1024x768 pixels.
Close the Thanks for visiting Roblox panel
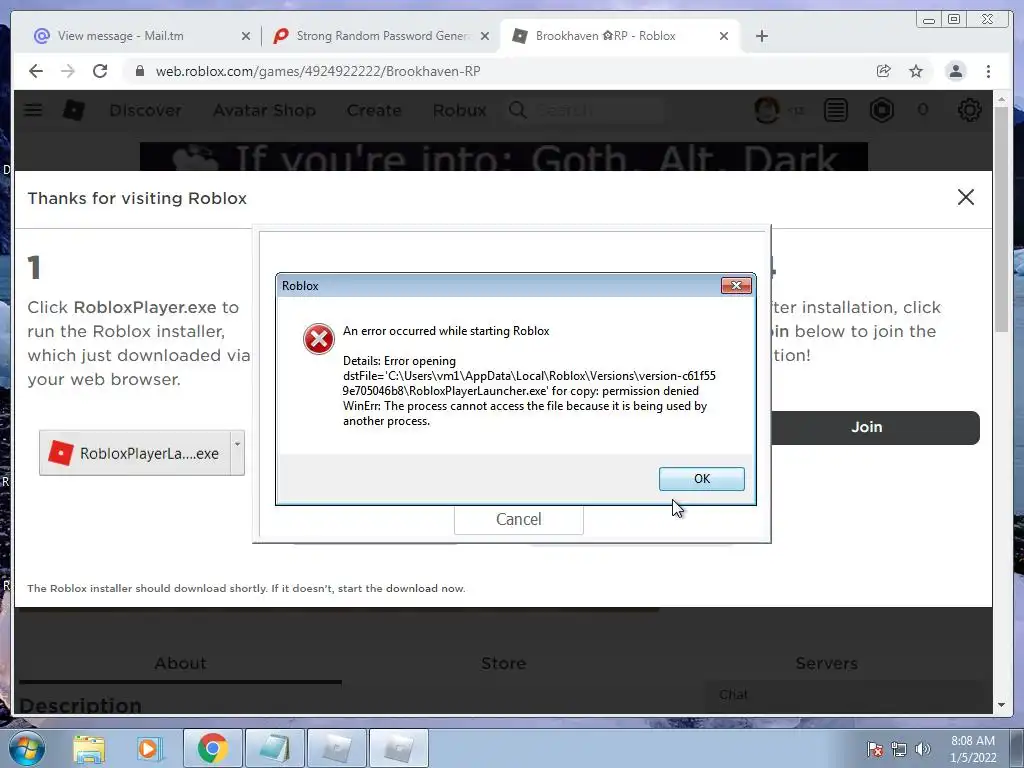point(965,197)
